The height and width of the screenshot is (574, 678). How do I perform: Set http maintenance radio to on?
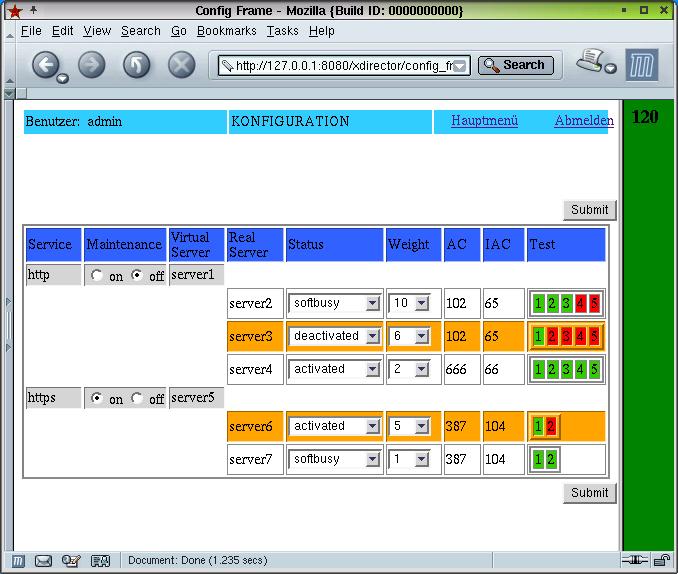coord(96,275)
